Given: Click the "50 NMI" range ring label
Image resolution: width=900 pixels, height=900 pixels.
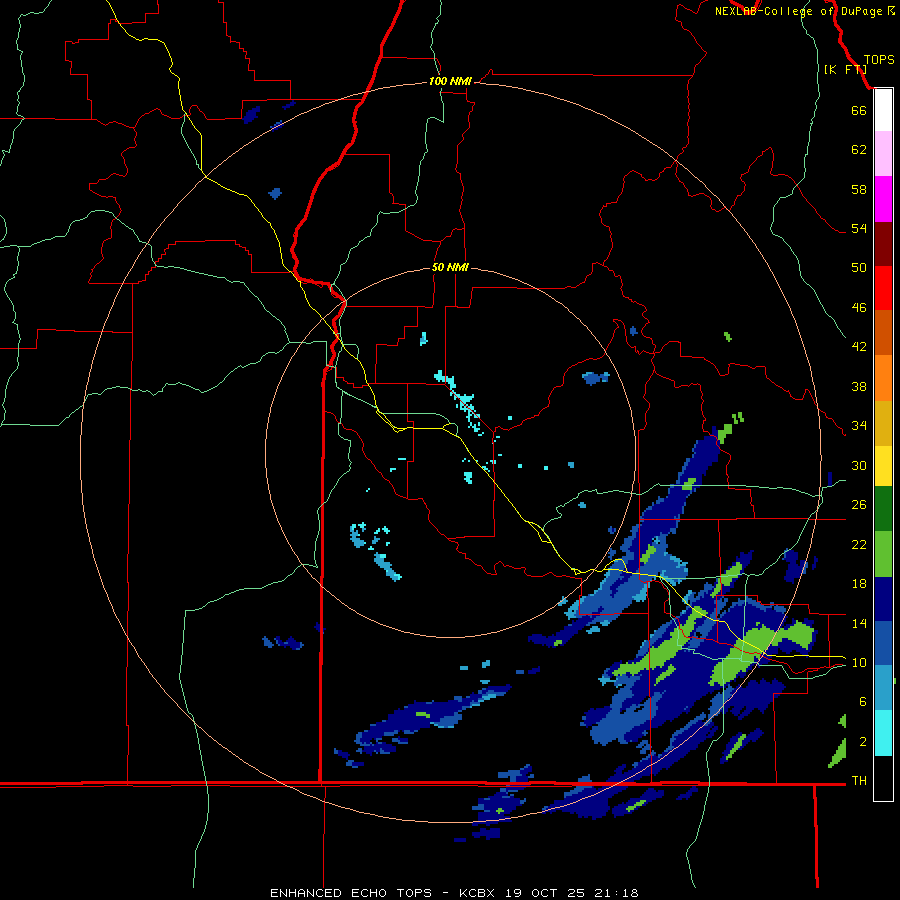Looking at the screenshot, I should (450, 267).
